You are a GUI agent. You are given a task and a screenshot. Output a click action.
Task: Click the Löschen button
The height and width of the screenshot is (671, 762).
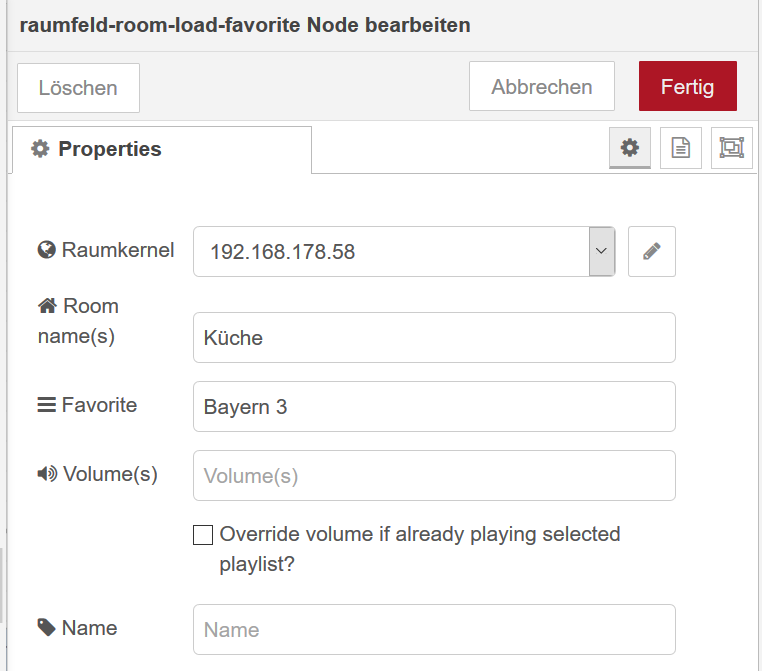click(x=78, y=88)
